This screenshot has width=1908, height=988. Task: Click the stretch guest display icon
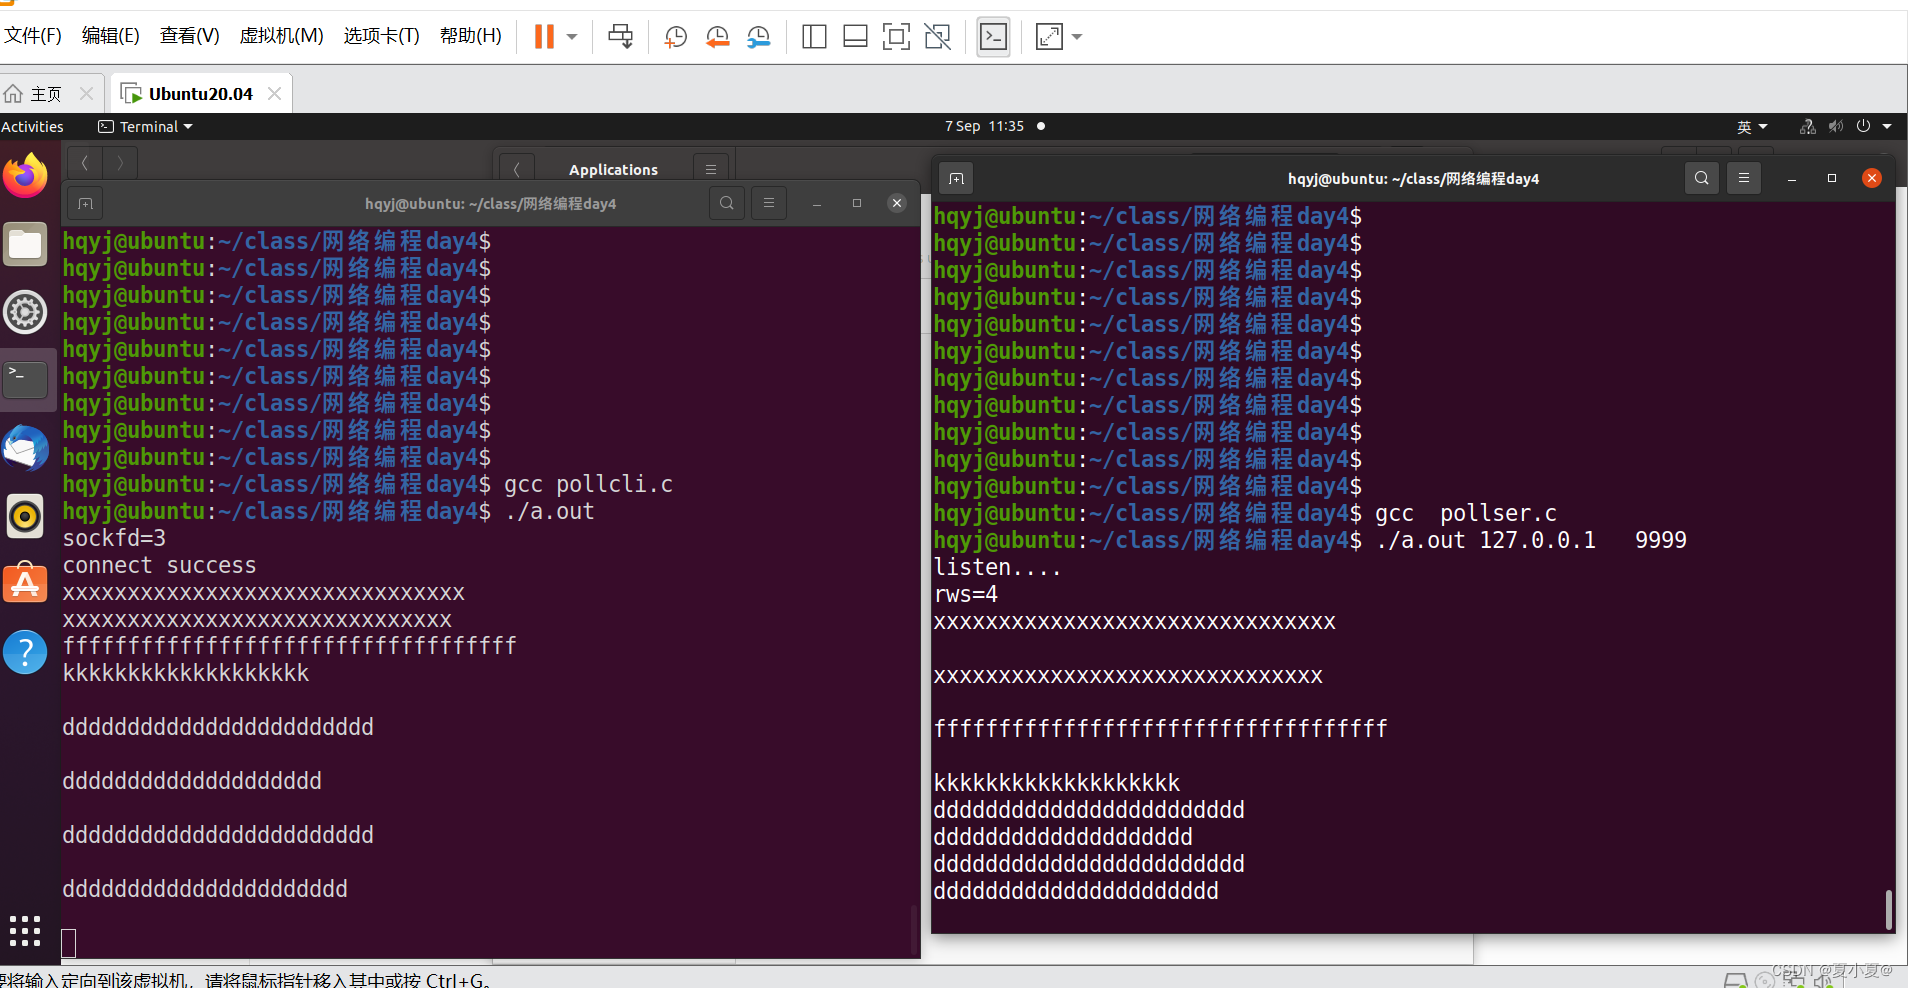coord(1049,37)
